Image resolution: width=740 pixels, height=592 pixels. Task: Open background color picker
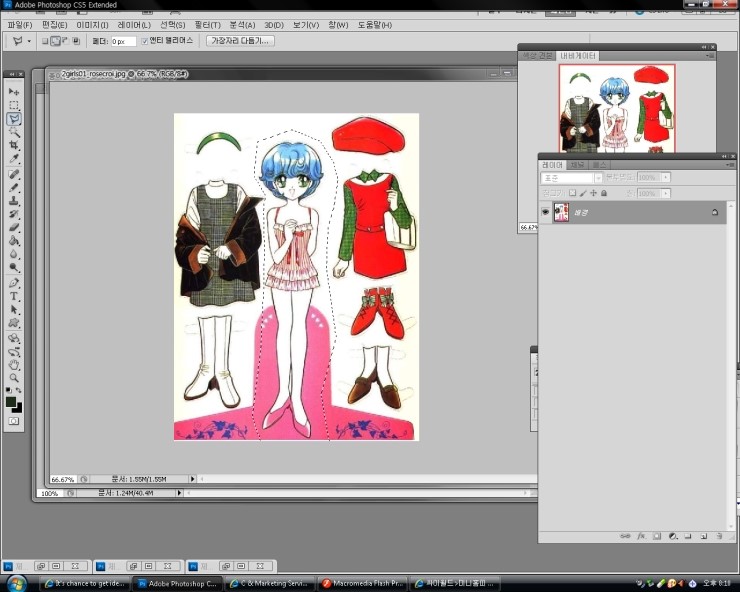coord(18,408)
